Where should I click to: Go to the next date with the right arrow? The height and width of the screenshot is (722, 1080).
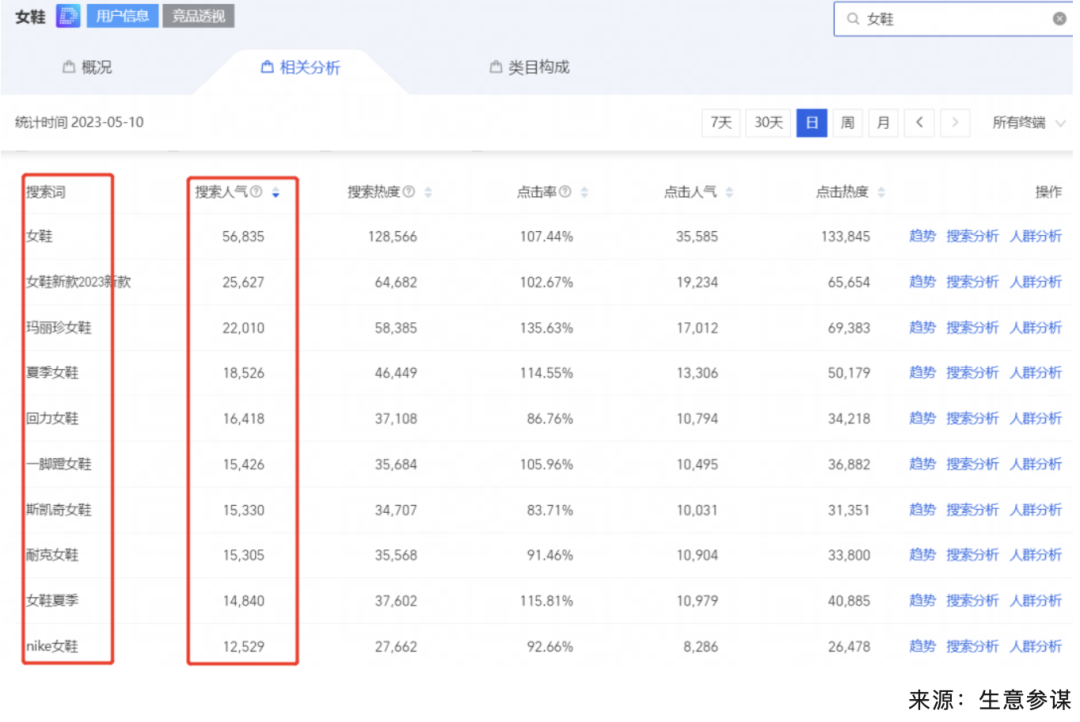click(x=955, y=123)
